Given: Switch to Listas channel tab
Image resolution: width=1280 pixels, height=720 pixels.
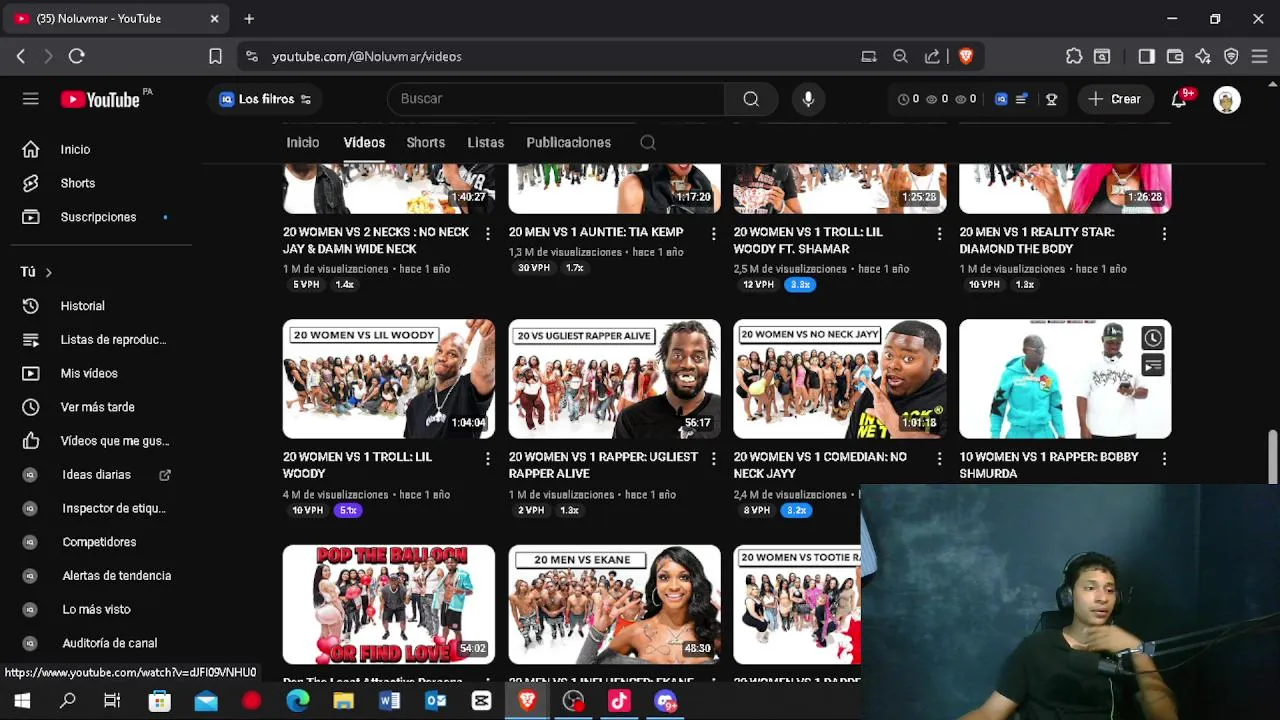Looking at the screenshot, I should [485, 142].
